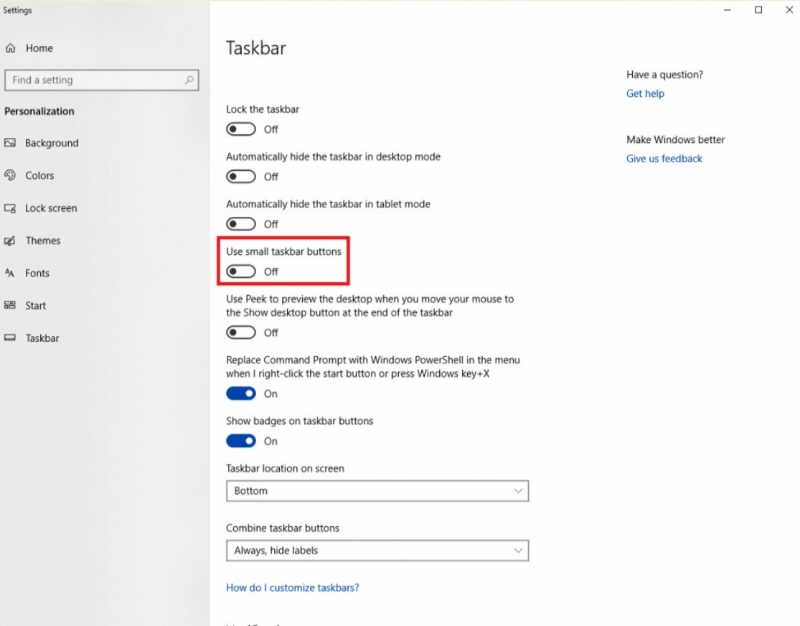This screenshot has width=800, height=626.
Task: Select Fonts in sidebar
Action: (37, 273)
